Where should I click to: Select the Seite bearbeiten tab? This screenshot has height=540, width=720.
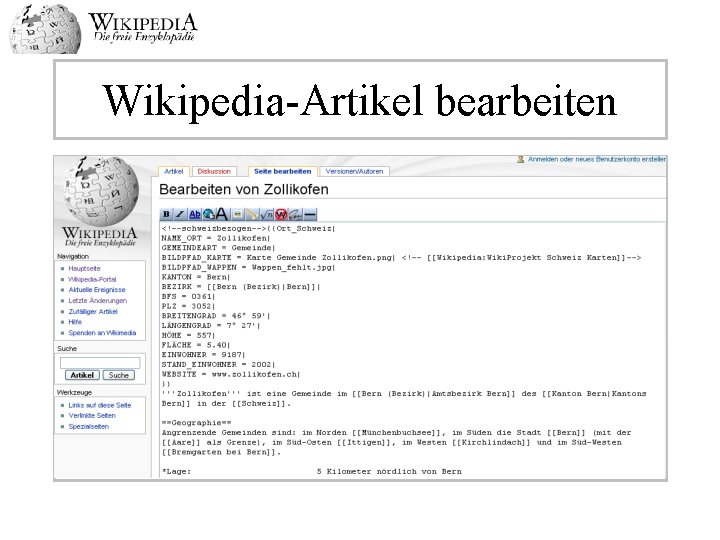[x=282, y=171]
